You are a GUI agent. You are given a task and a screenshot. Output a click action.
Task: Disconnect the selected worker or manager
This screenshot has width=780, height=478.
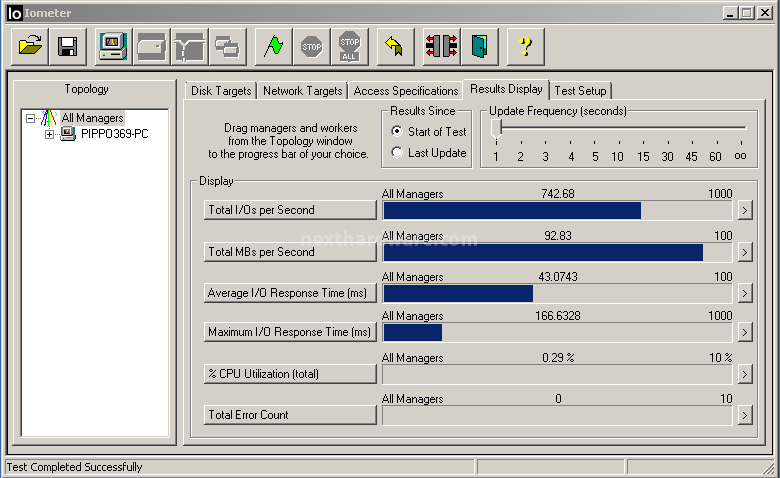point(441,46)
